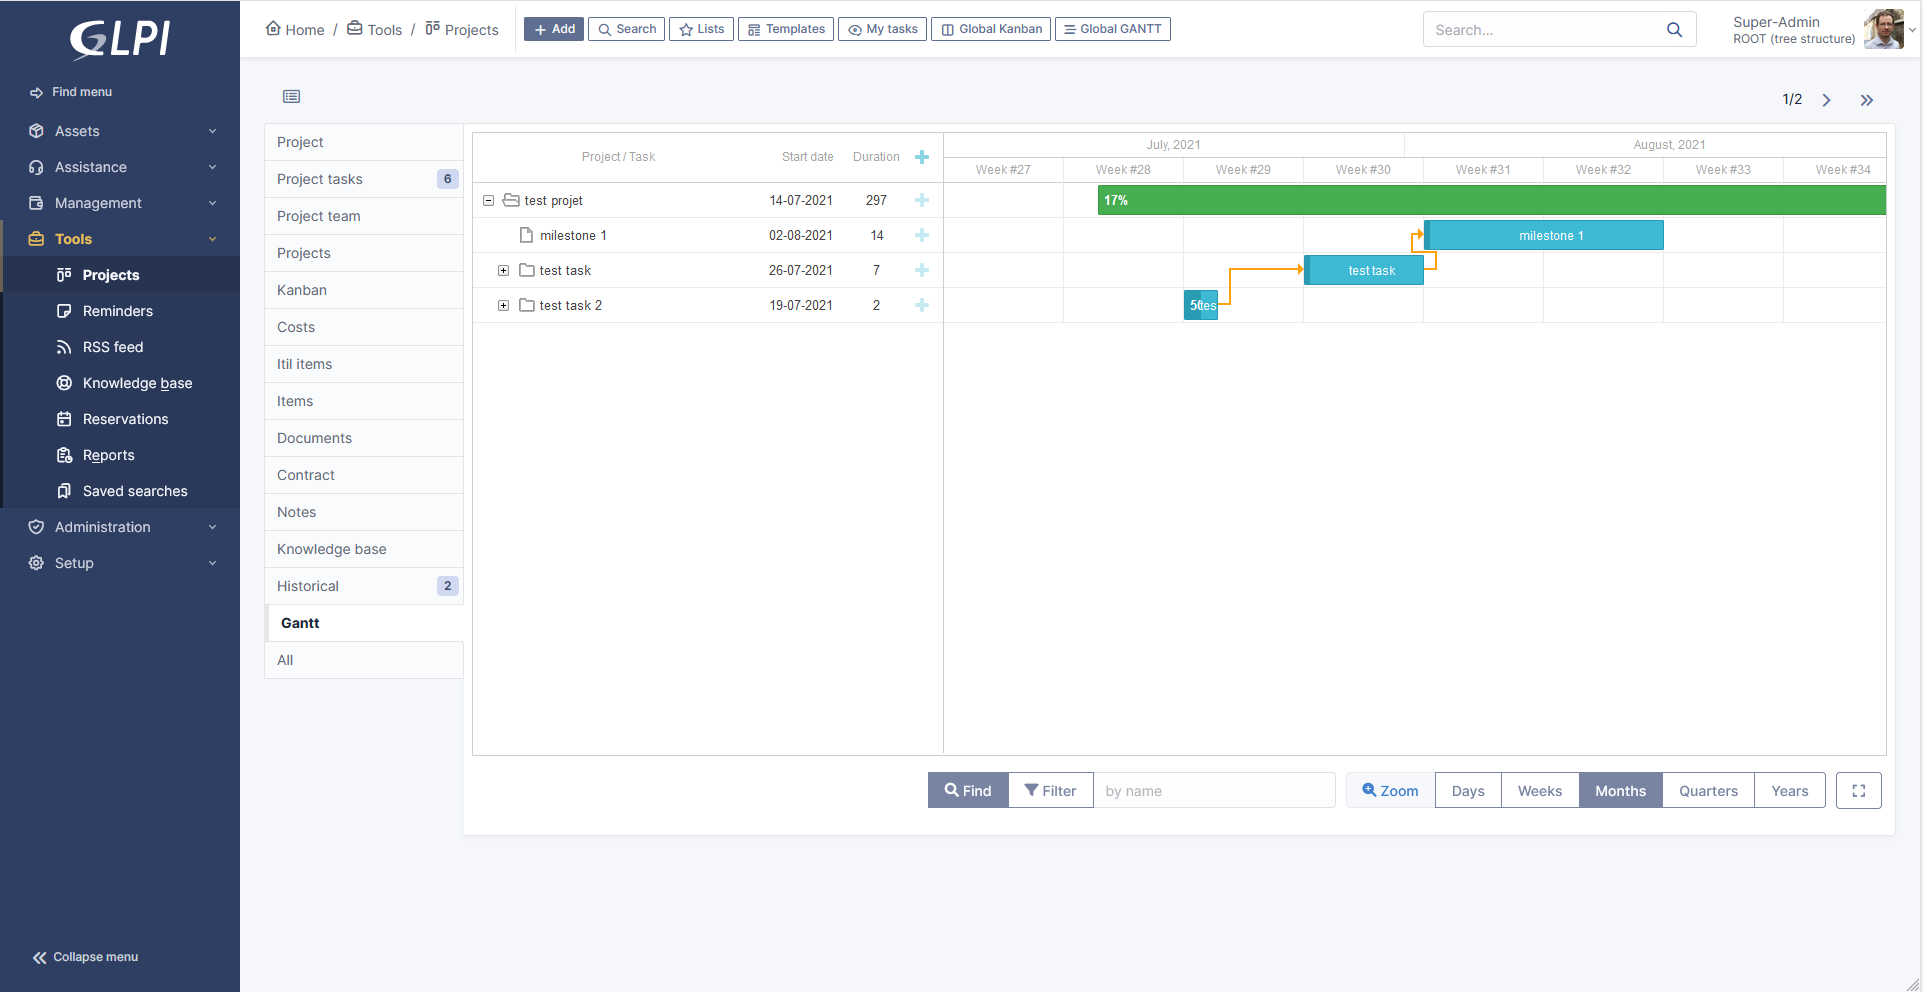Toggle the Filter mode button
The image size is (1923, 992).
[1050, 791]
